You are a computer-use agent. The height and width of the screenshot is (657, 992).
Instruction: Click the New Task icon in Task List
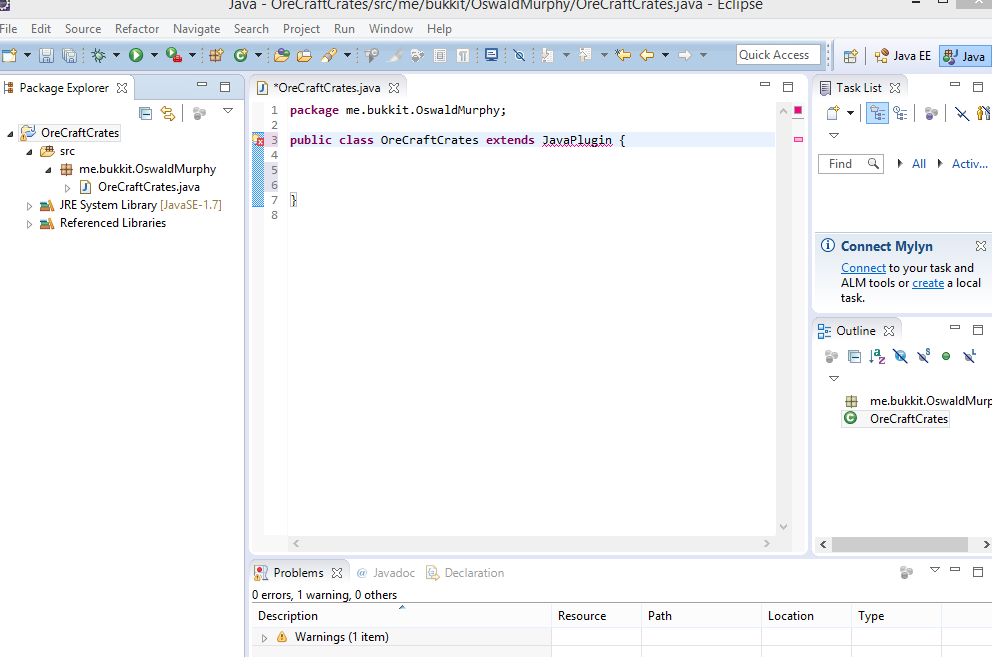833,113
